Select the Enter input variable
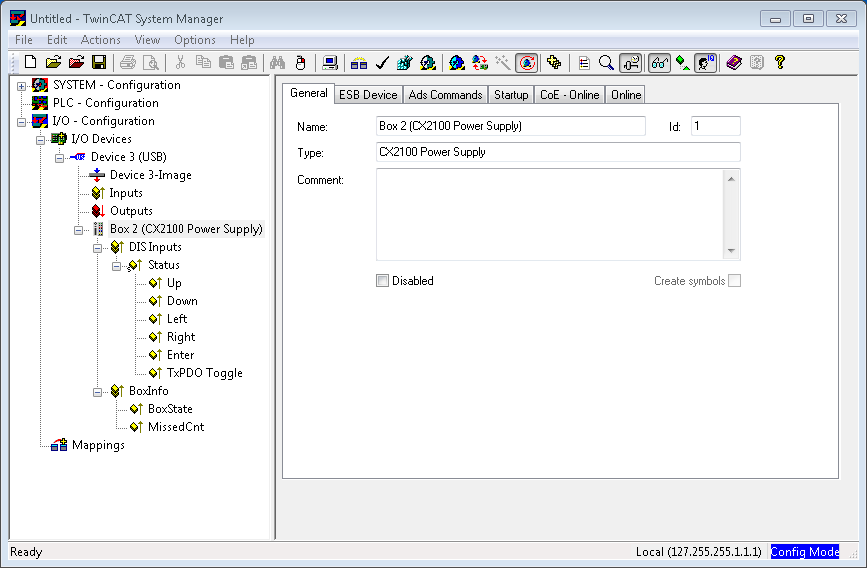This screenshot has width=867, height=568. [x=180, y=355]
